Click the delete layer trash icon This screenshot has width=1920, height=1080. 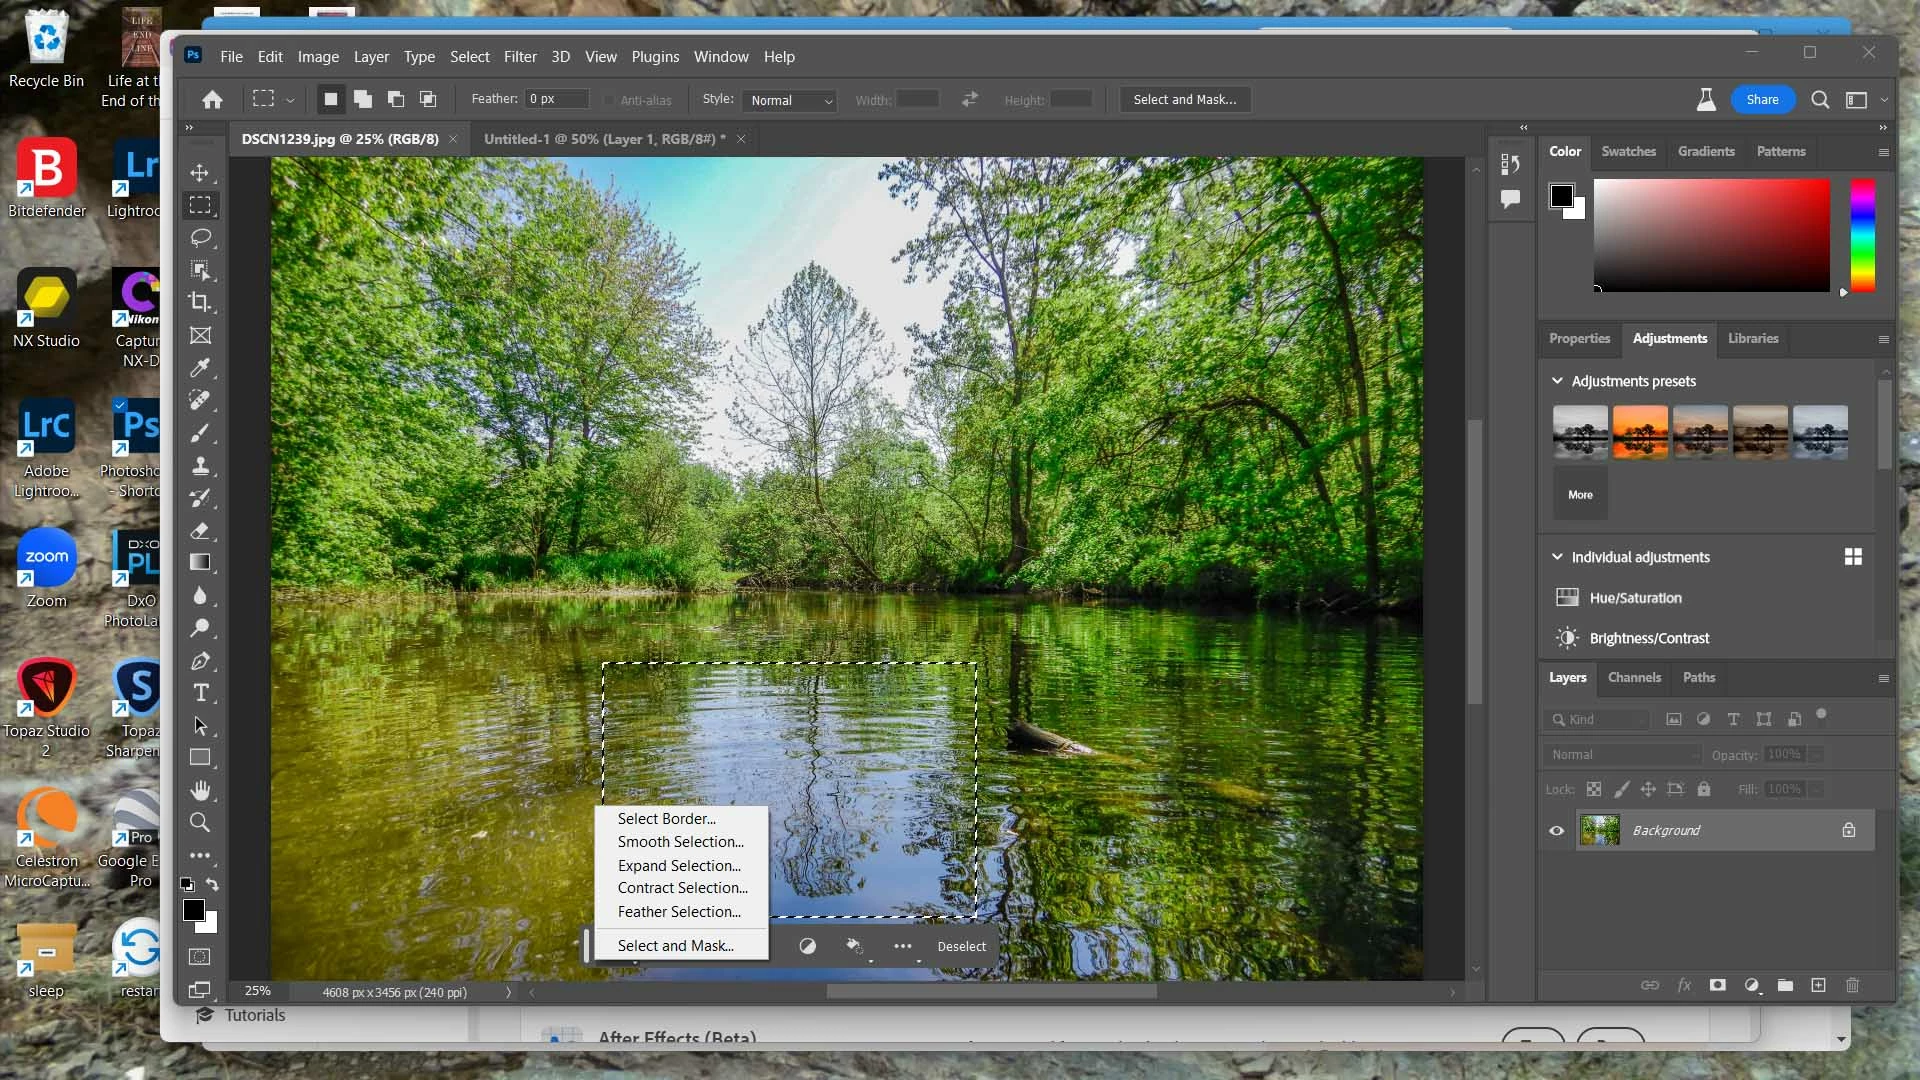1852,985
